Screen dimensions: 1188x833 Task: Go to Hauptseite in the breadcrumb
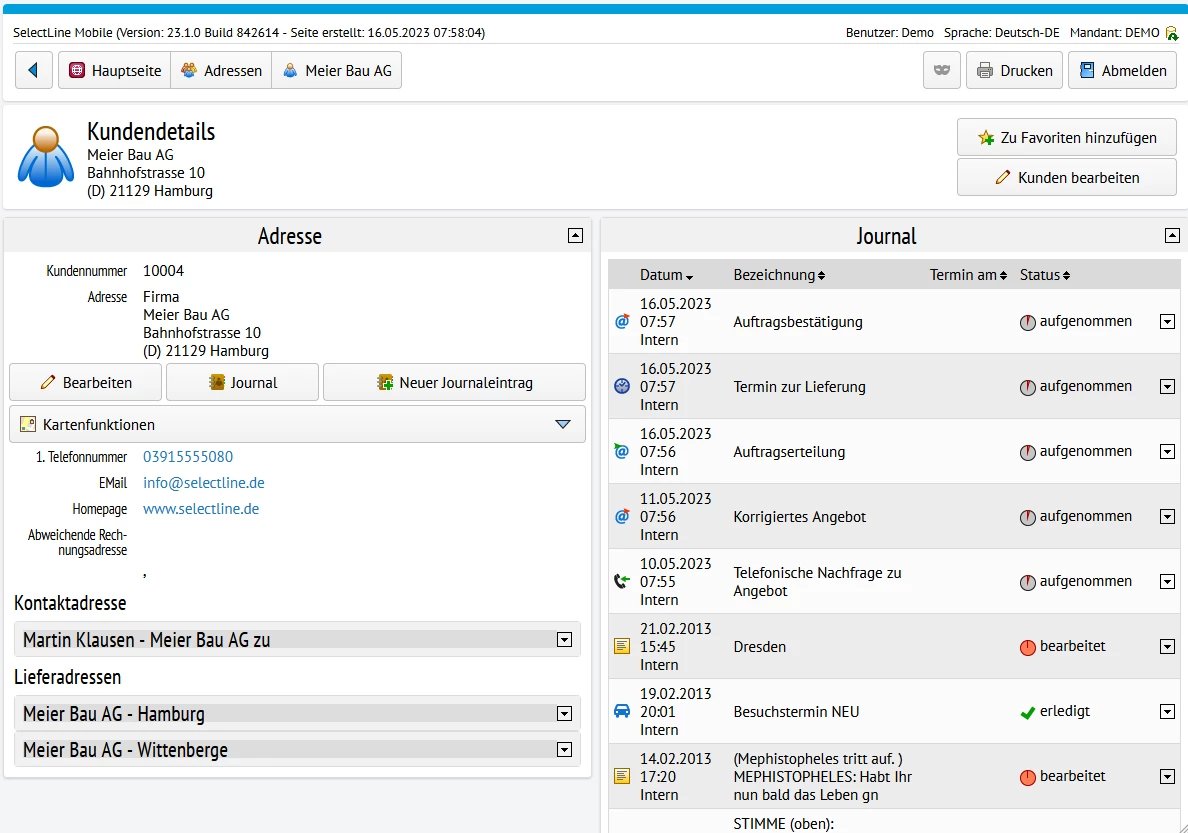tap(115, 71)
